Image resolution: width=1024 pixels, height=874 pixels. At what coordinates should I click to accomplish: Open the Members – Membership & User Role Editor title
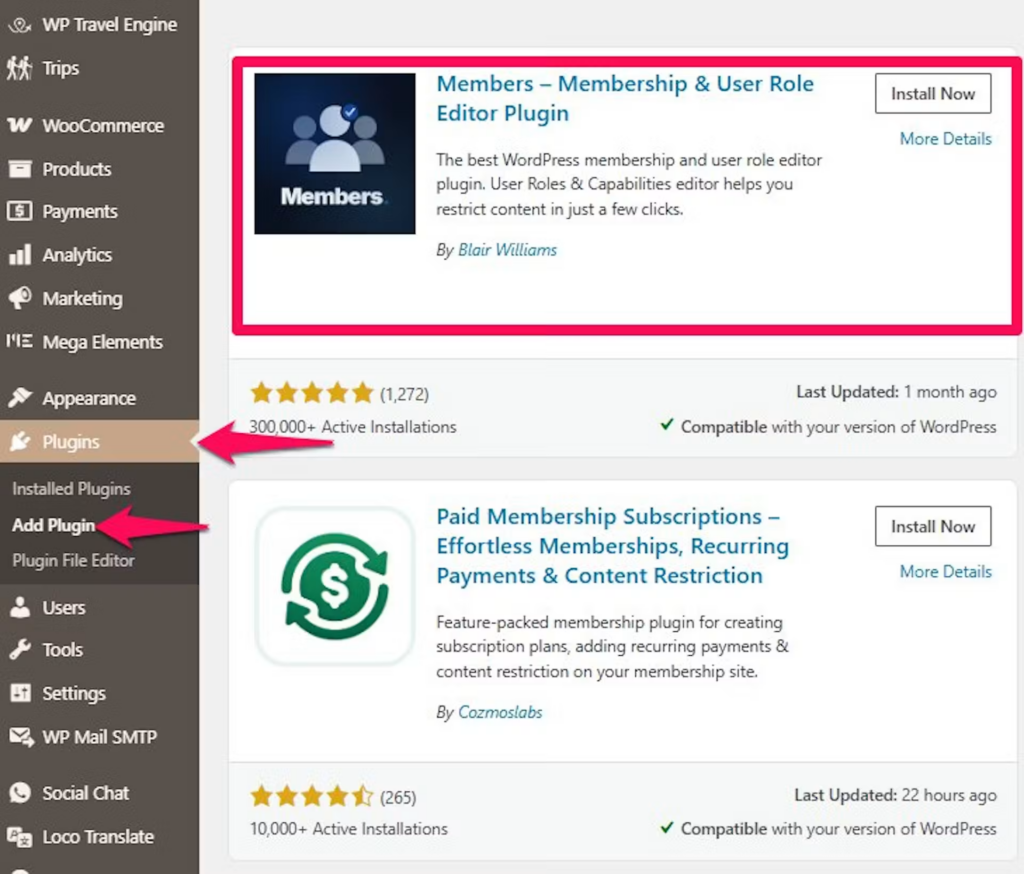pos(625,99)
